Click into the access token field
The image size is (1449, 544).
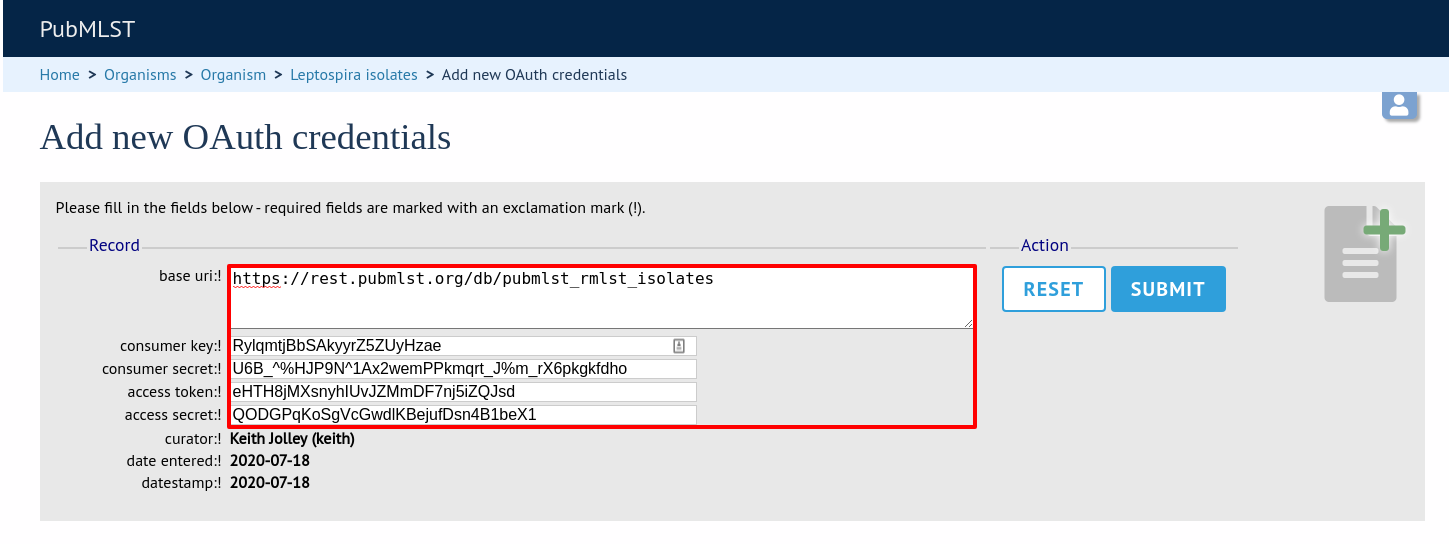tap(463, 392)
